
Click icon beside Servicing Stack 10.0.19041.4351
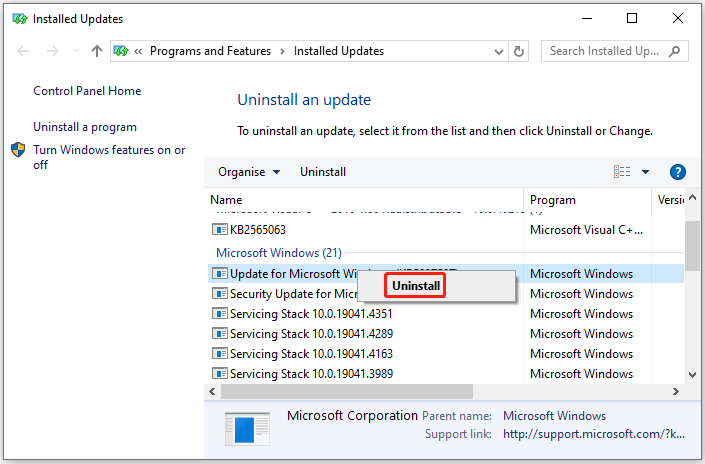(219, 313)
